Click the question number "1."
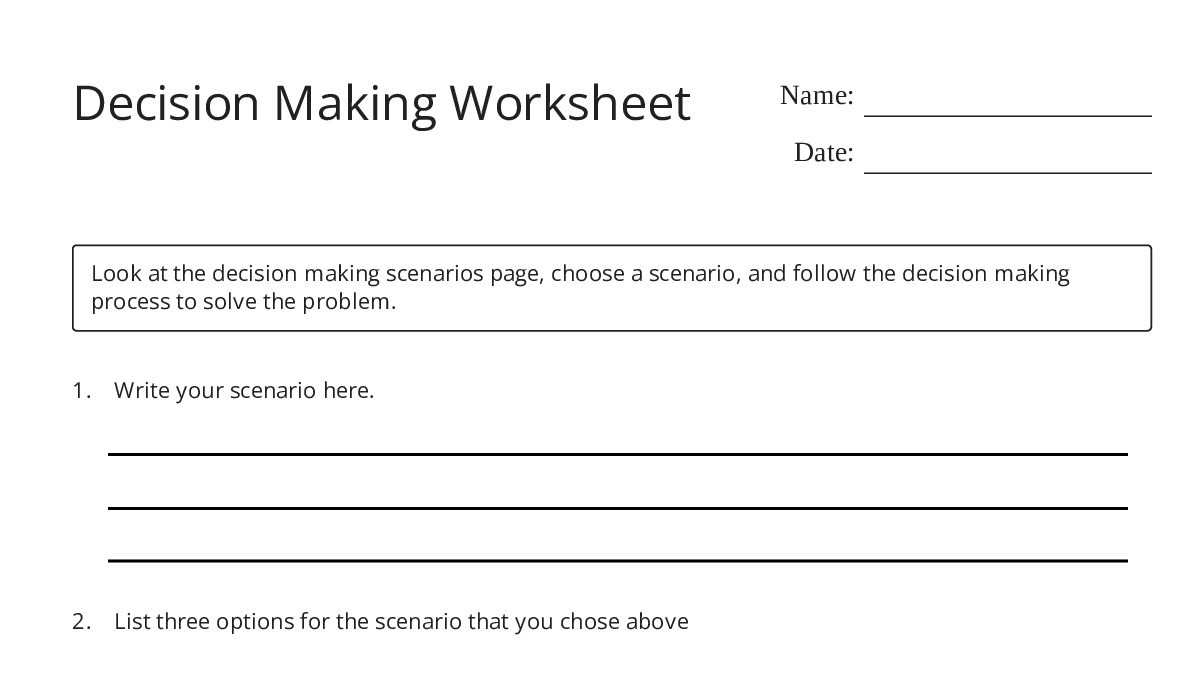The image size is (1200, 675). click(x=81, y=391)
